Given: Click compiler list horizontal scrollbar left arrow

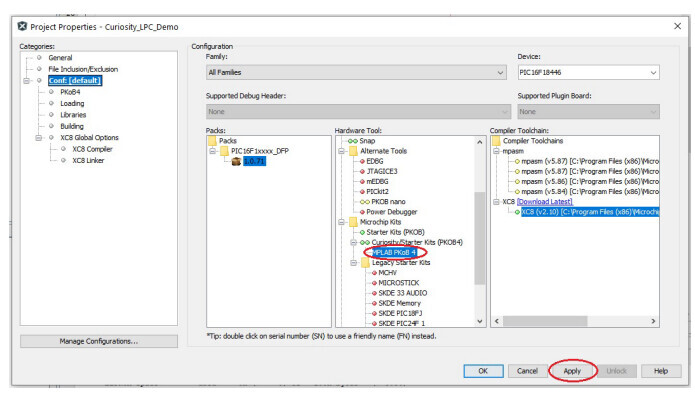Looking at the screenshot, I should click(x=497, y=321).
